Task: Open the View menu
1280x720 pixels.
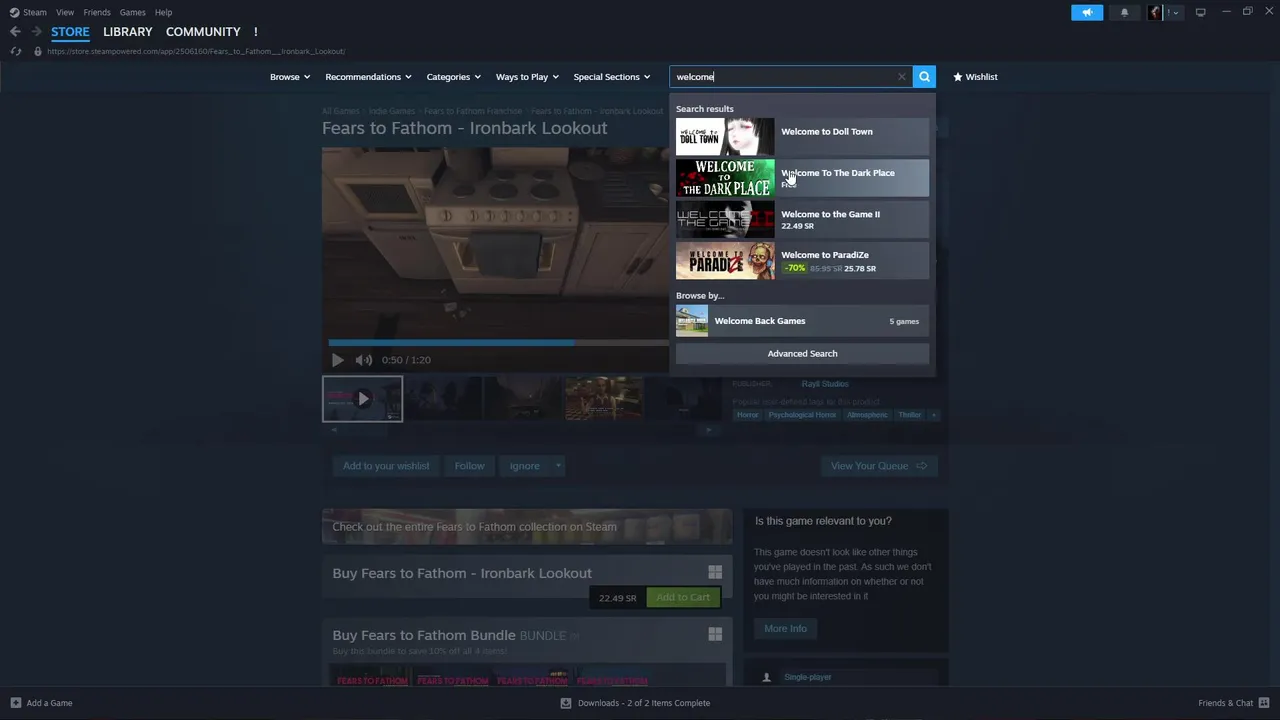Action: tap(65, 12)
